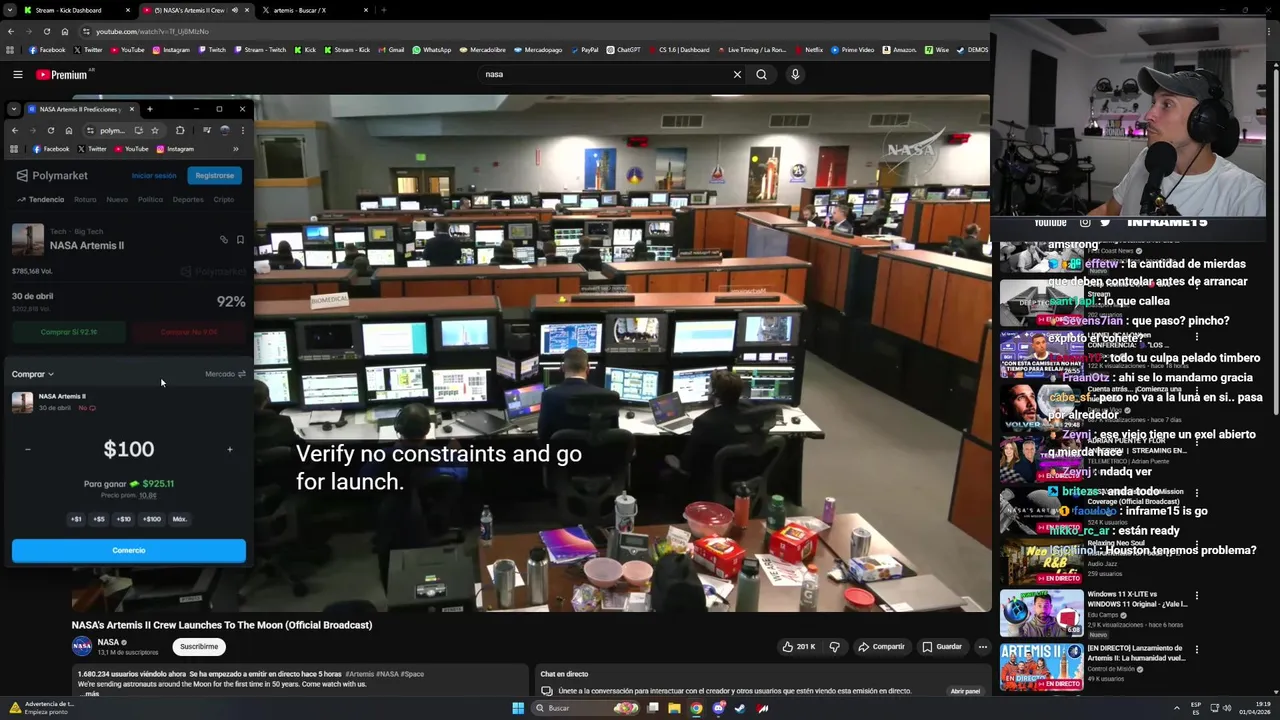The image size is (1280, 720).
Task: Click the Registrarse button
Action: pyautogui.click(x=215, y=175)
